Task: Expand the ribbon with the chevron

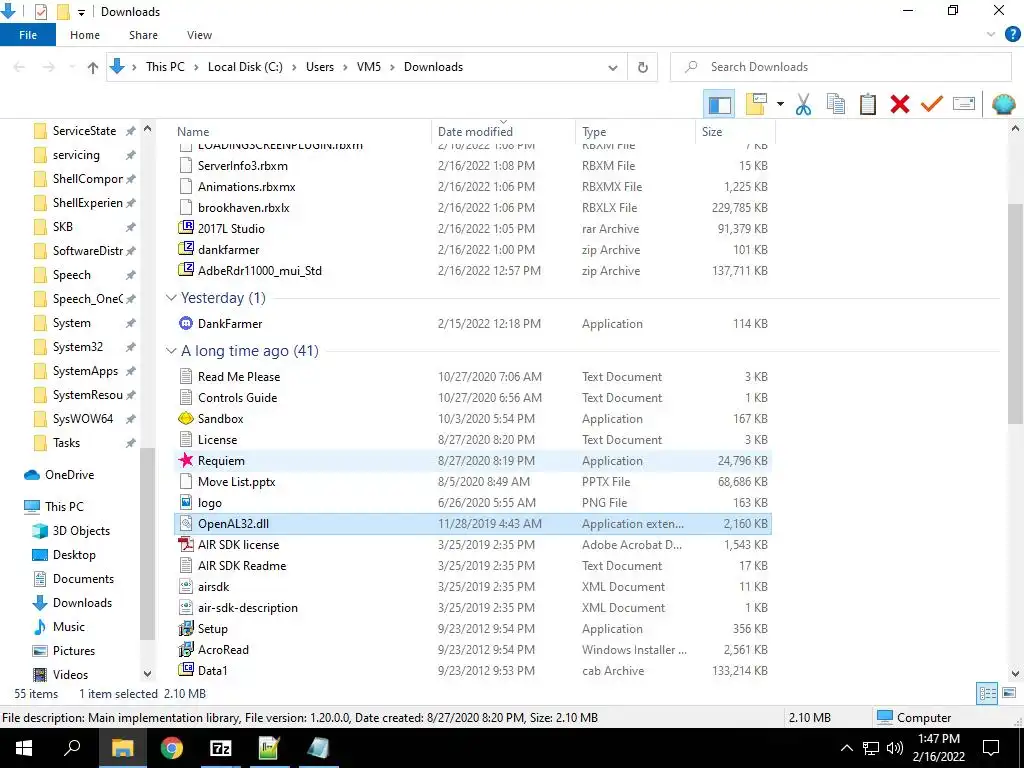Action: (991, 35)
